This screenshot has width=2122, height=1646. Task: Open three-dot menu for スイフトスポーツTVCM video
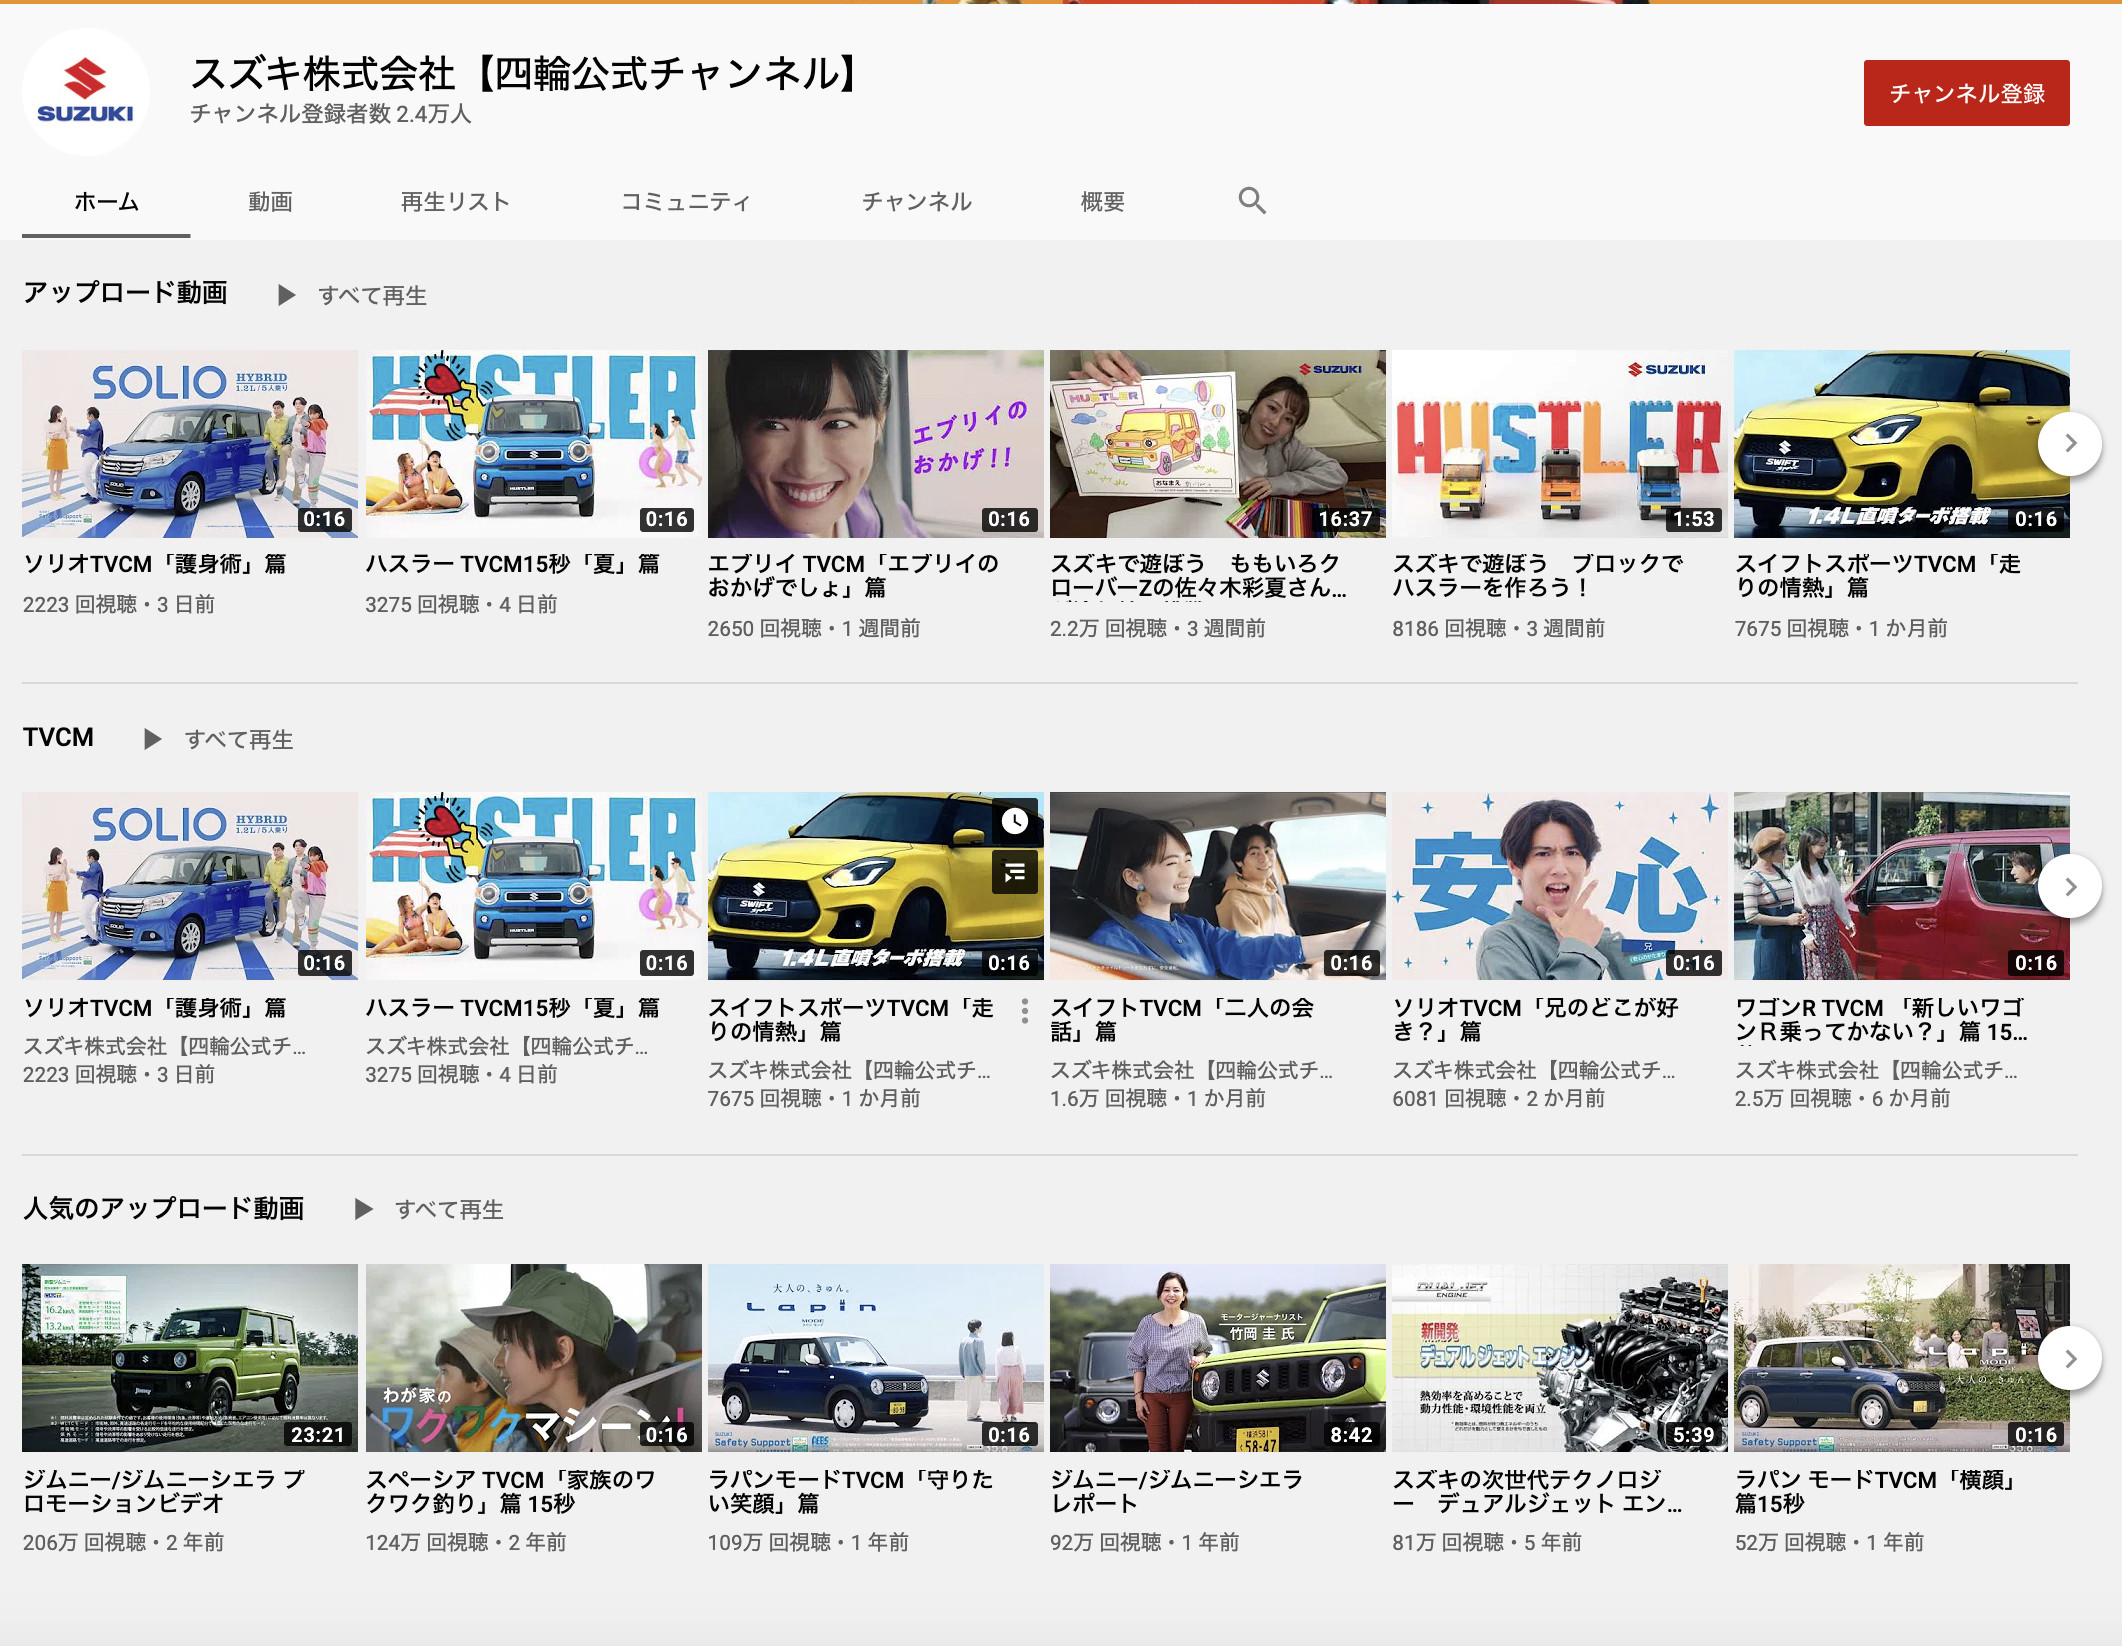click(1025, 1011)
